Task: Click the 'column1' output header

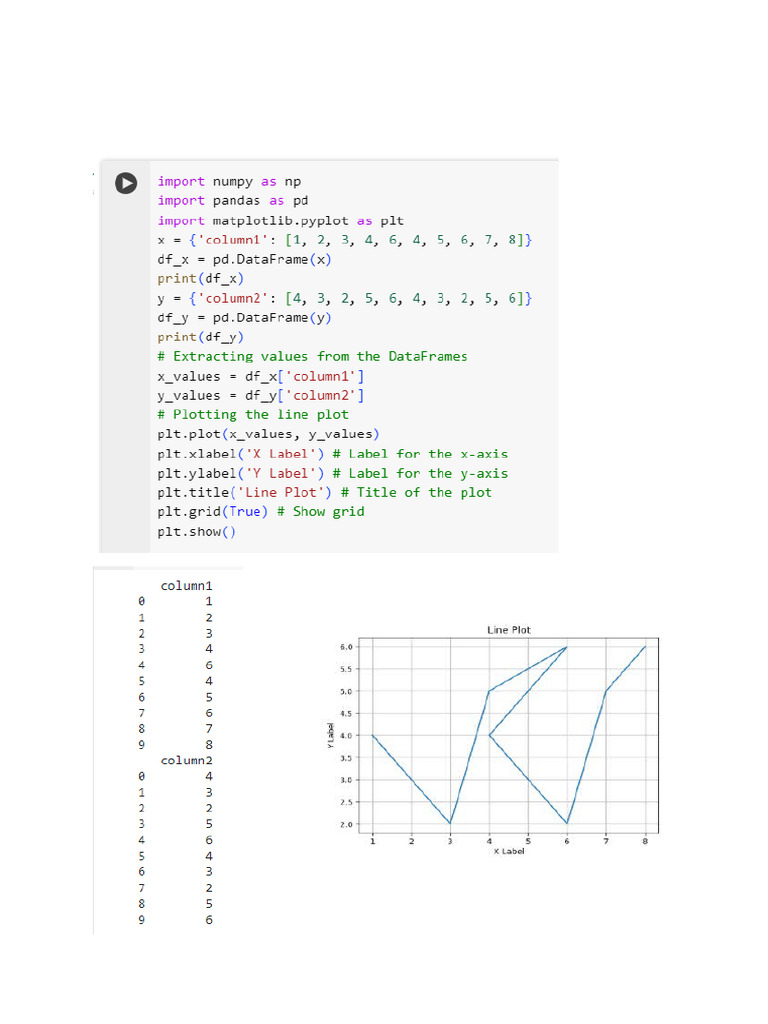Action: 187,586
